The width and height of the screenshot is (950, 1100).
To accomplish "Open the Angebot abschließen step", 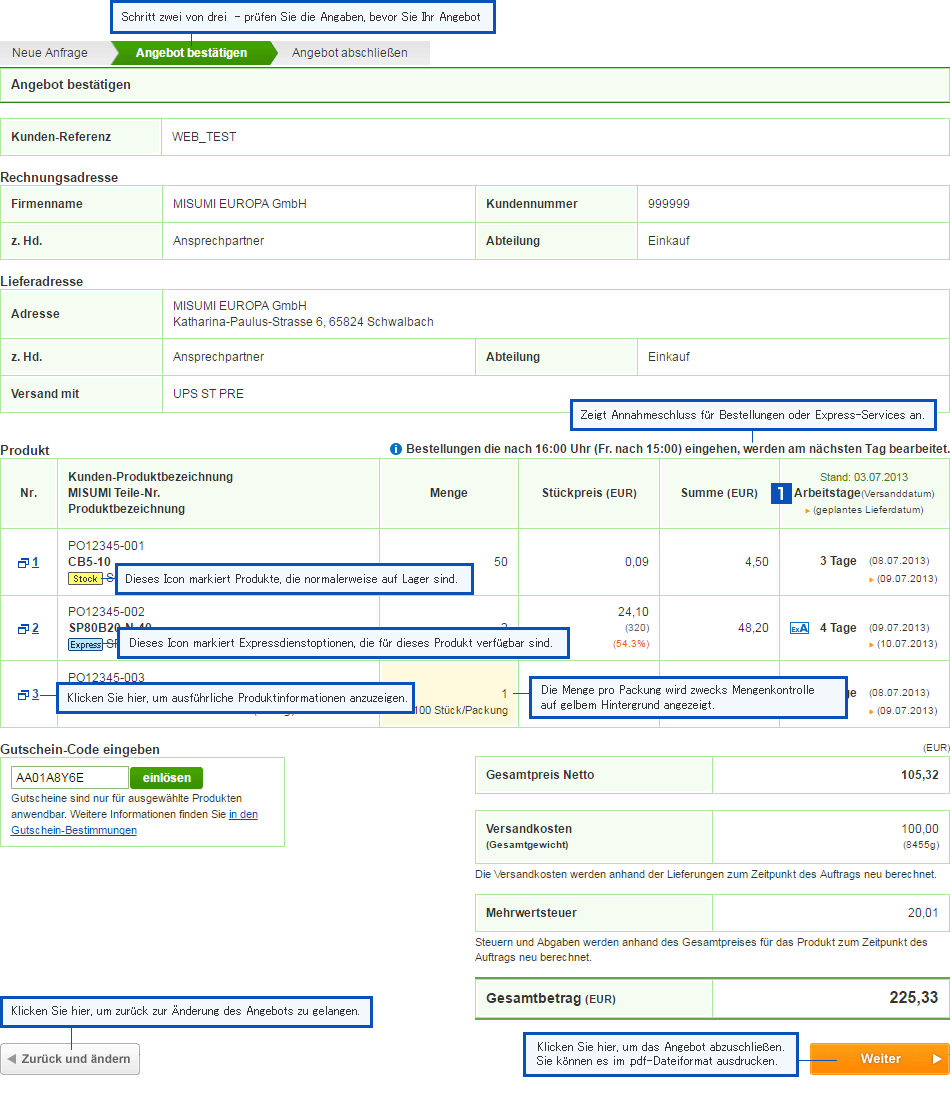I will (x=349, y=53).
